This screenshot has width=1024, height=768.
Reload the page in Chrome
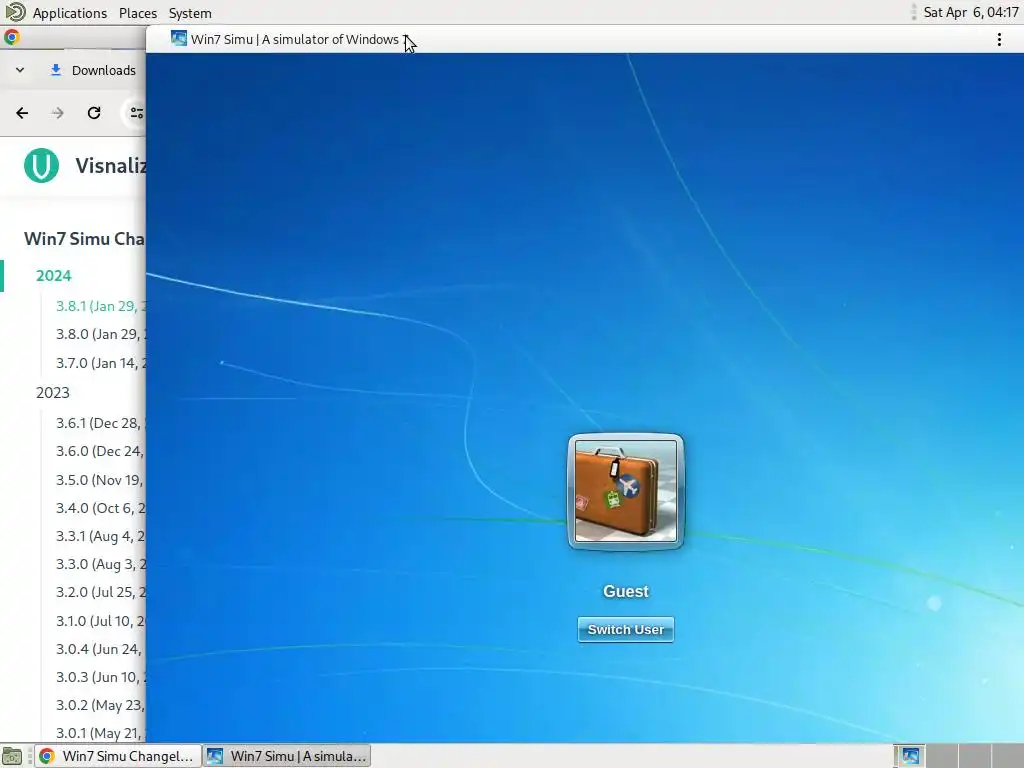[x=94, y=113]
